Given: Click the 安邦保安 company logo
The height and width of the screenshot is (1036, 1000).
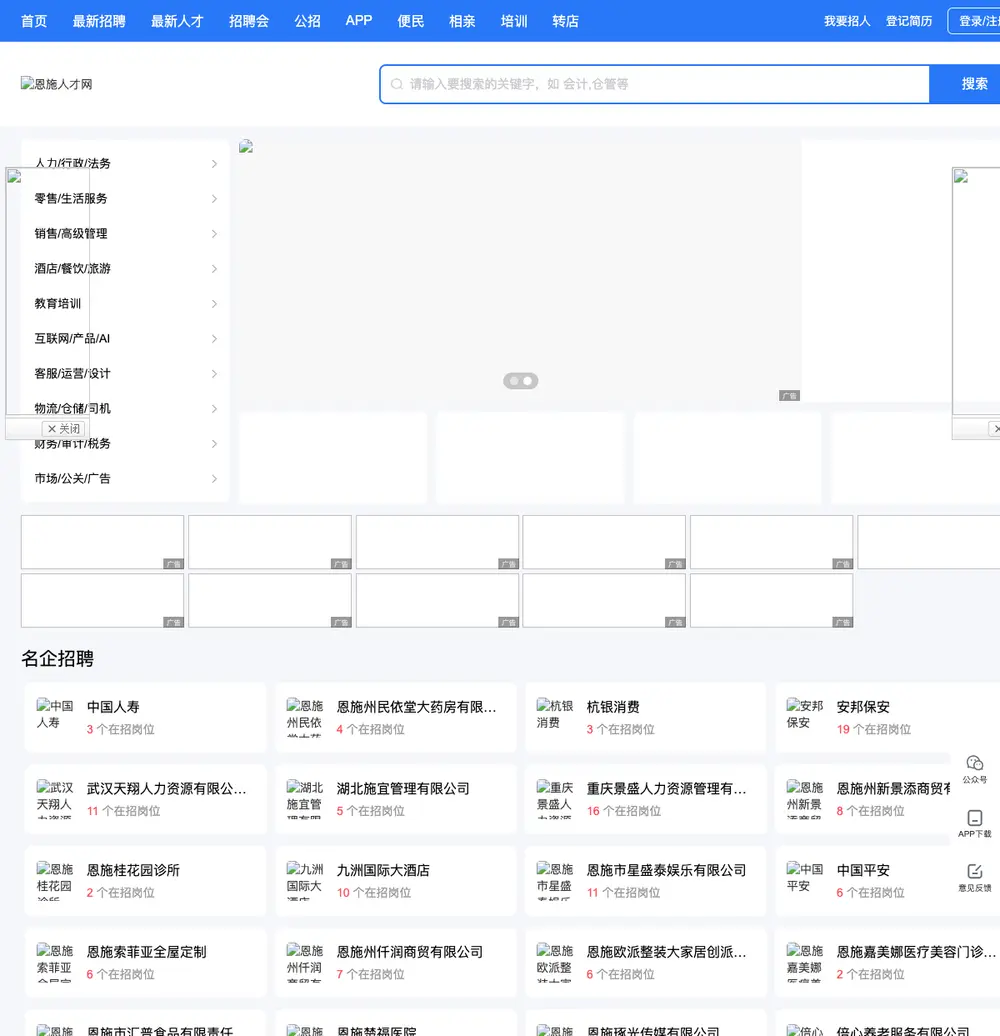Looking at the screenshot, I should point(804,717).
